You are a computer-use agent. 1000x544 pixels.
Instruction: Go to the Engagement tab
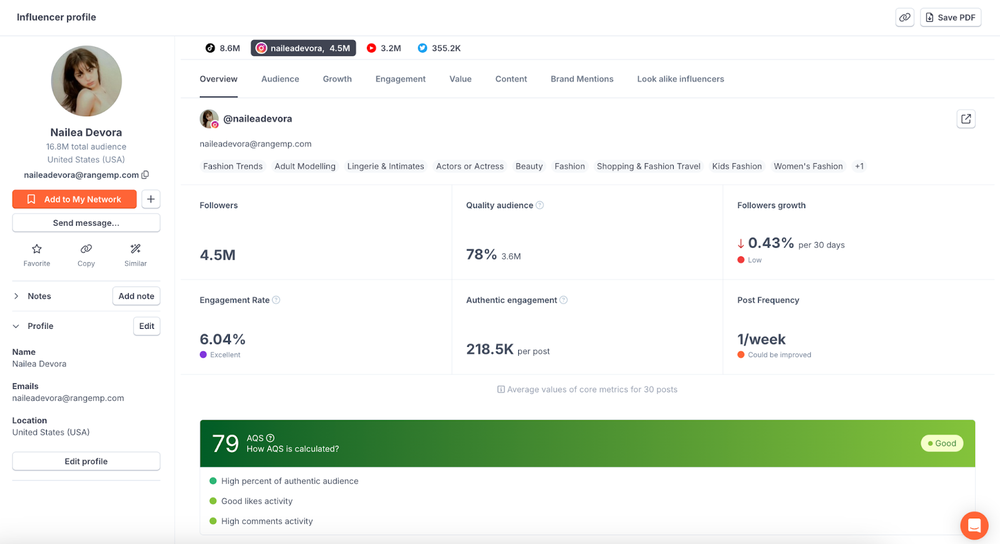(401, 79)
